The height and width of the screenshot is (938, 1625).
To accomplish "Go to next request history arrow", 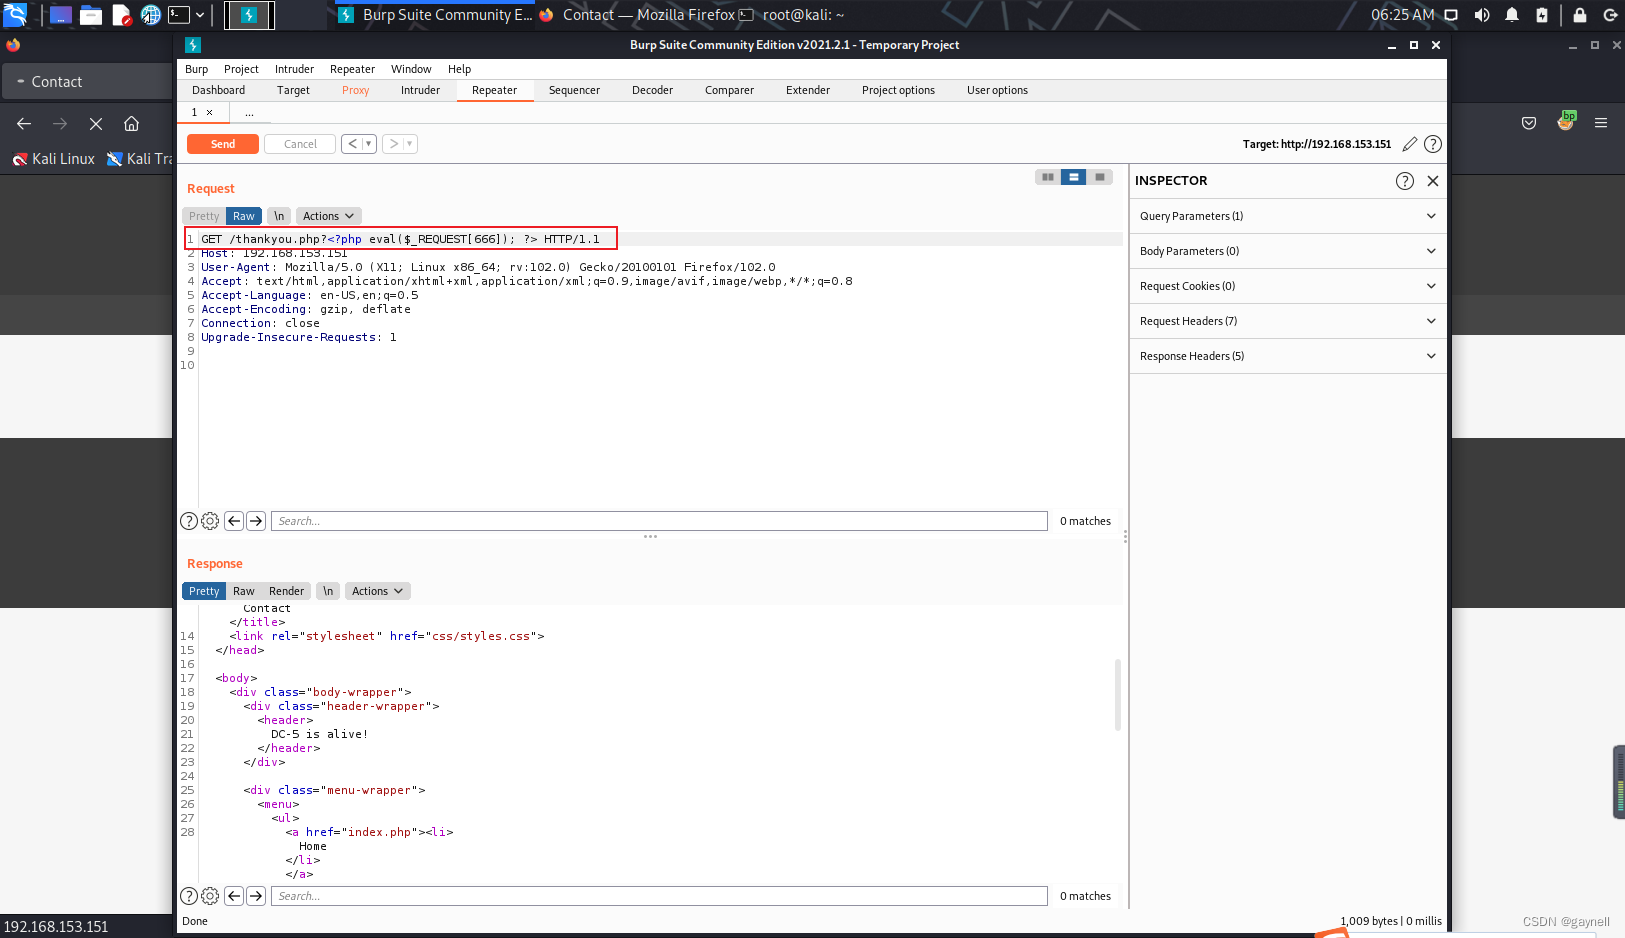I will [393, 144].
